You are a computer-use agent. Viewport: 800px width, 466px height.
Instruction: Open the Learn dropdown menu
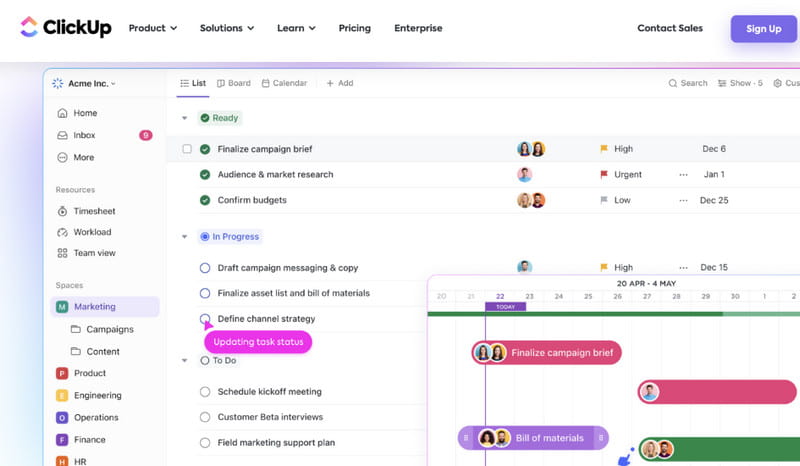click(296, 28)
